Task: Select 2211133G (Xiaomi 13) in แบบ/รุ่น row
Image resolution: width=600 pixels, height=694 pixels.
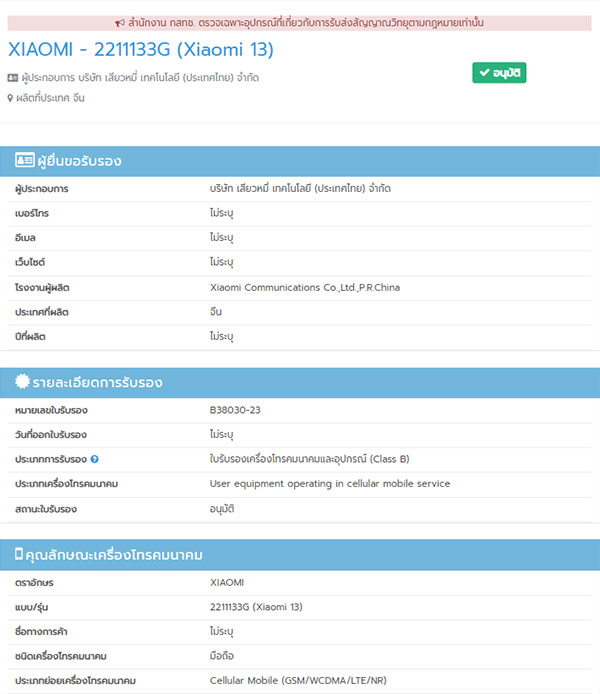Action: (x=256, y=607)
